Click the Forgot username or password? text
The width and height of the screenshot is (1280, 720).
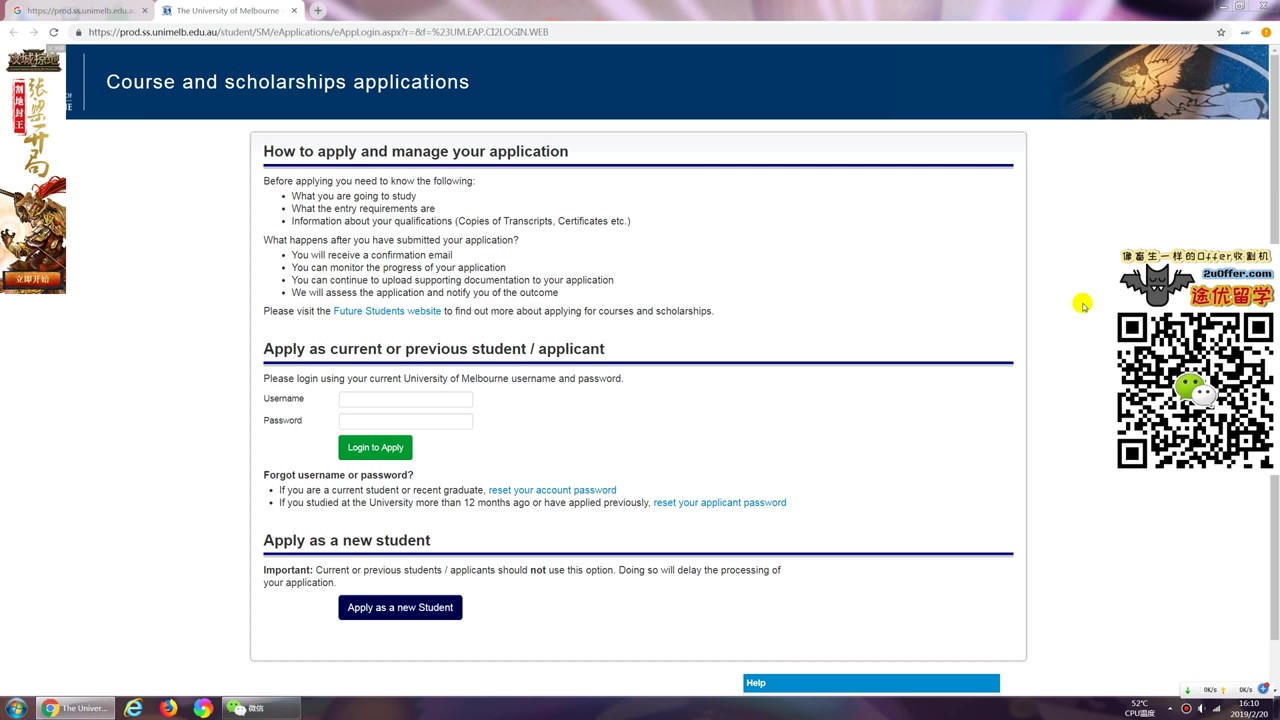[x=338, y=475]
